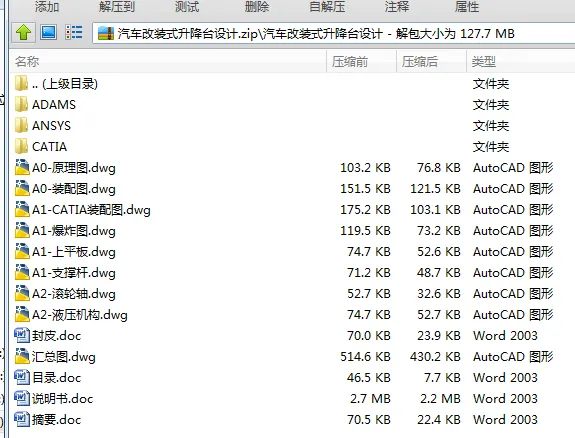Click the parent directory folder icon

[x=21, y=84]
